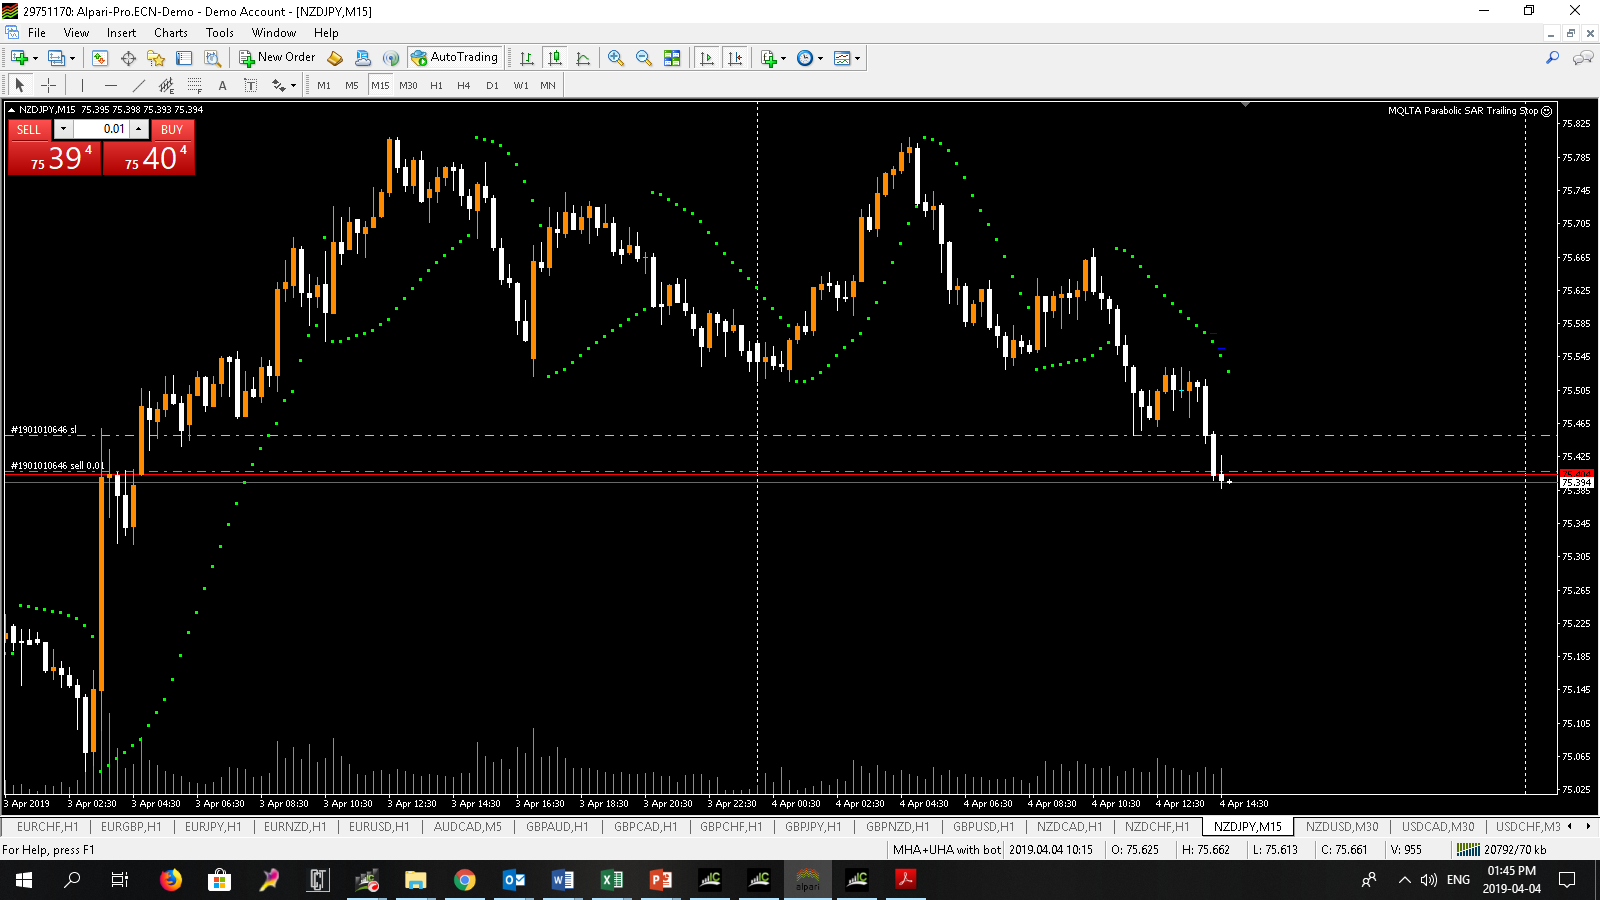Image resolution: width=1600 pixels, height=900 pixels.
Task: Select the M1 timeframe
Action: 324,85
